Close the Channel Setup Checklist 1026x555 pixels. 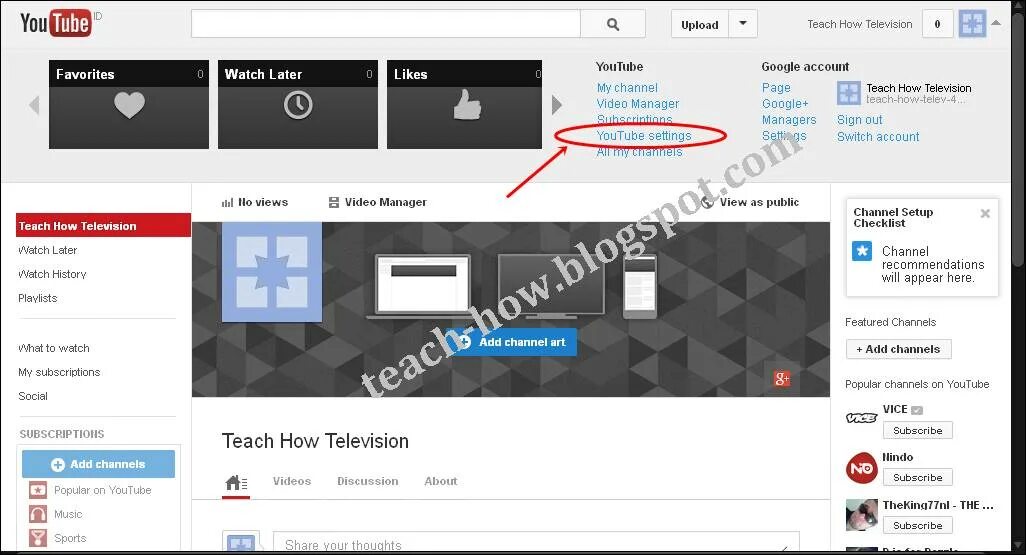click(985, 213)
